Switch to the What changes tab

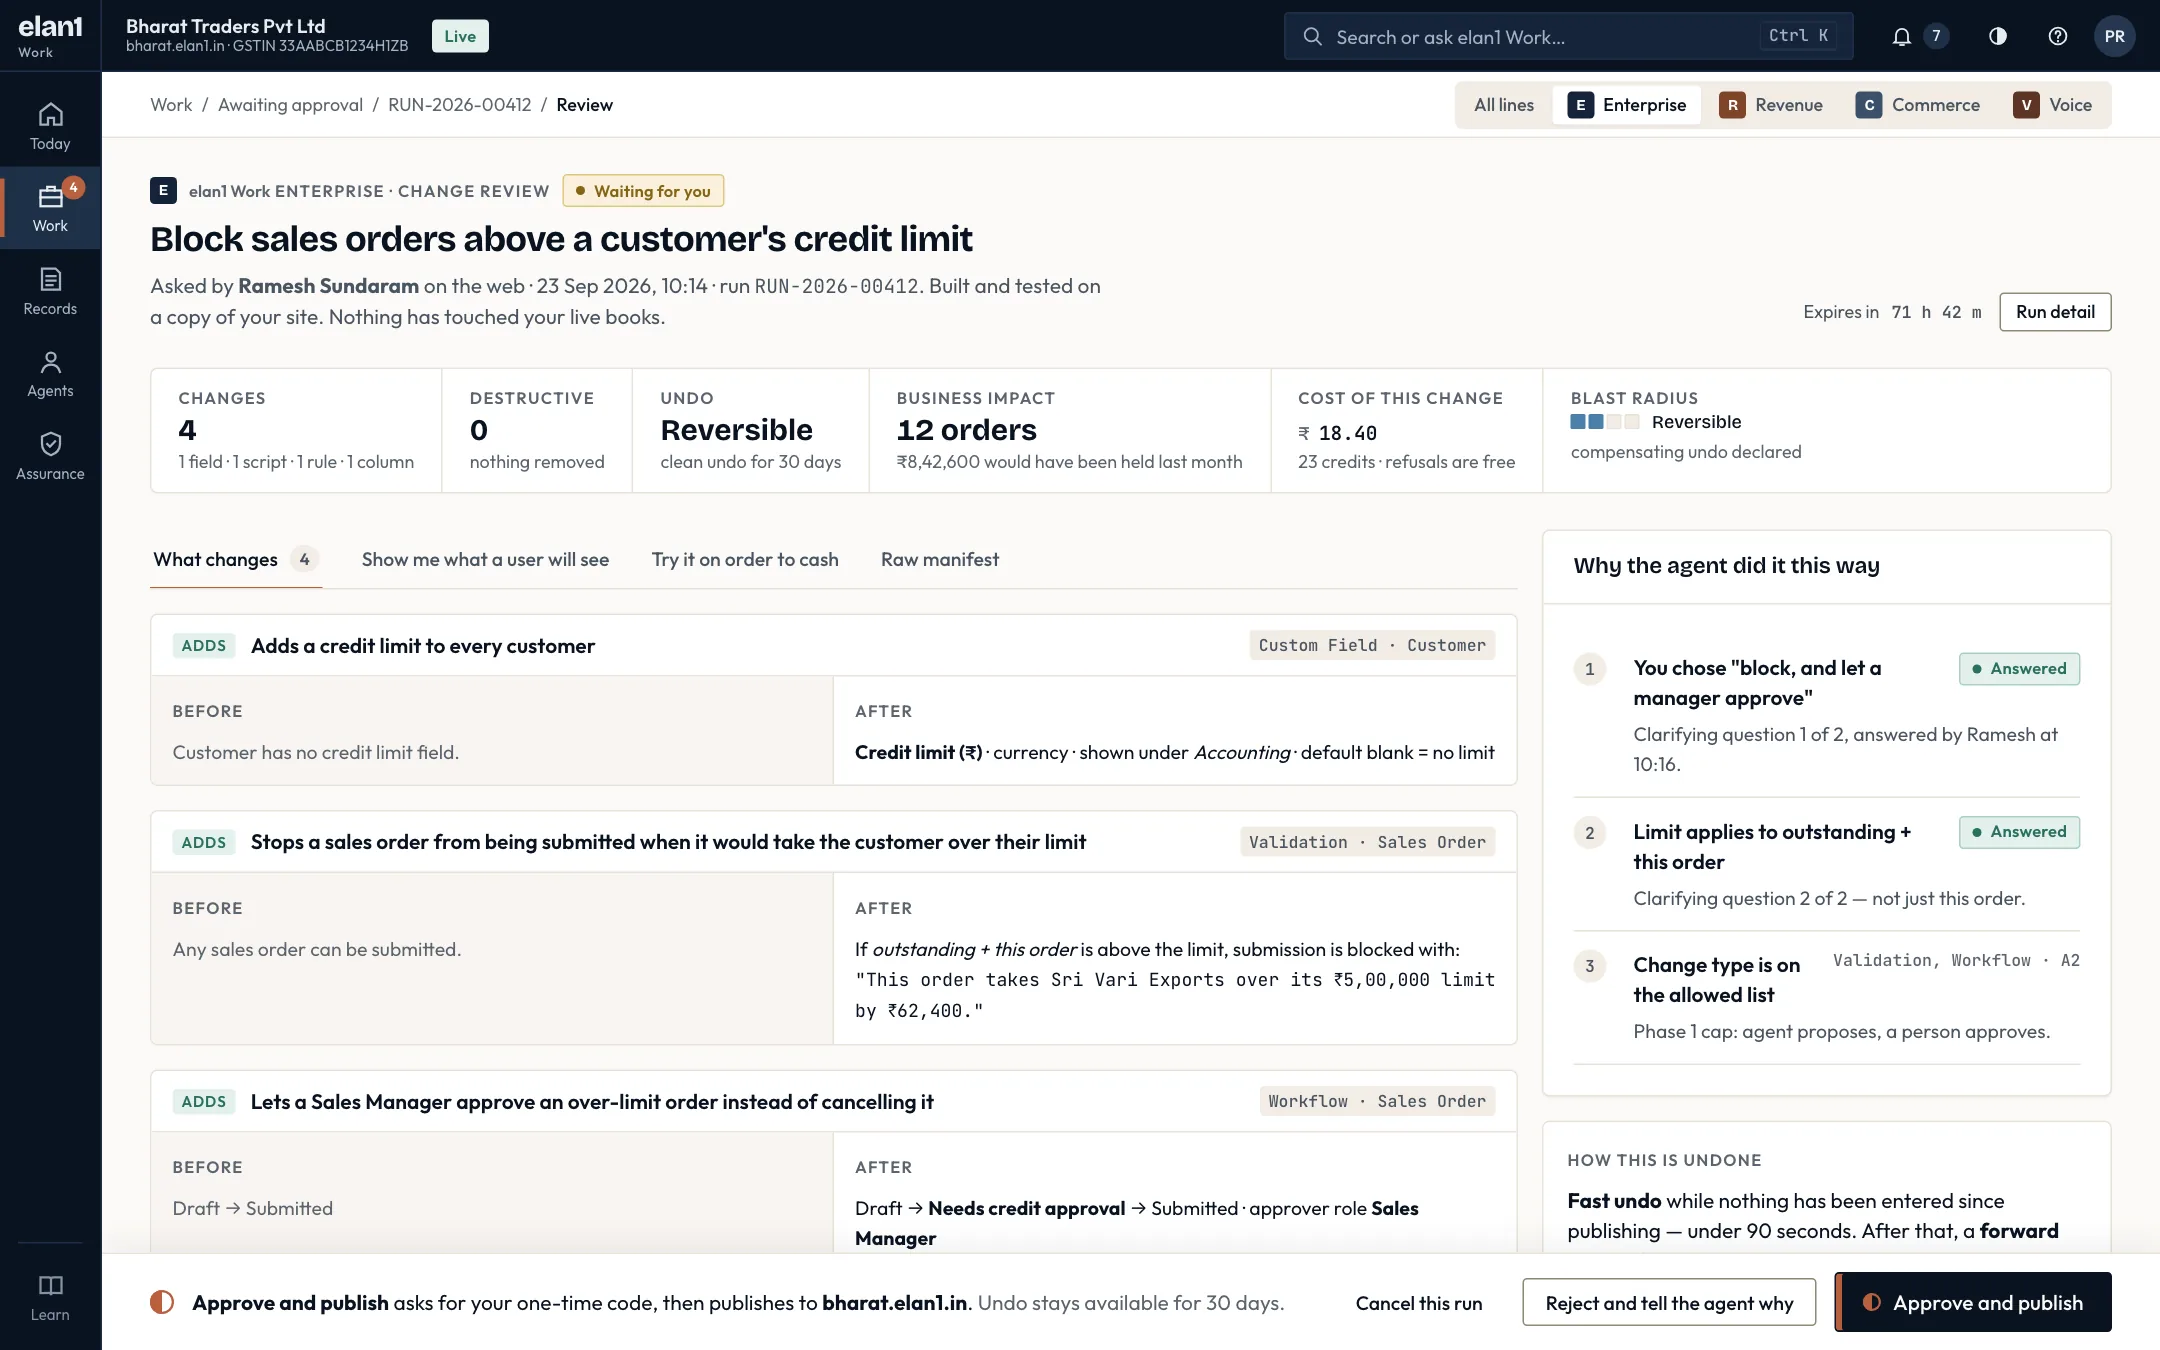tap(235, 560)
